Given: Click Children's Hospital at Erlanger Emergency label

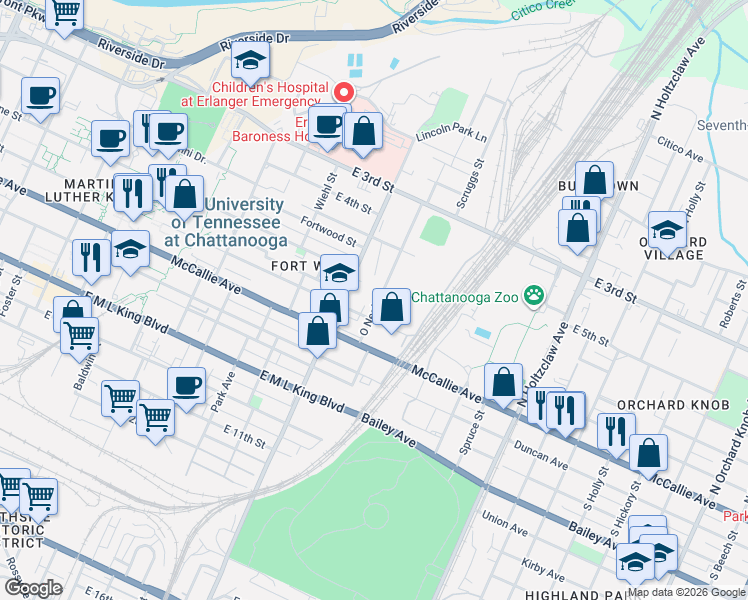Looking at the screenshot, I should tap(255, 94).
